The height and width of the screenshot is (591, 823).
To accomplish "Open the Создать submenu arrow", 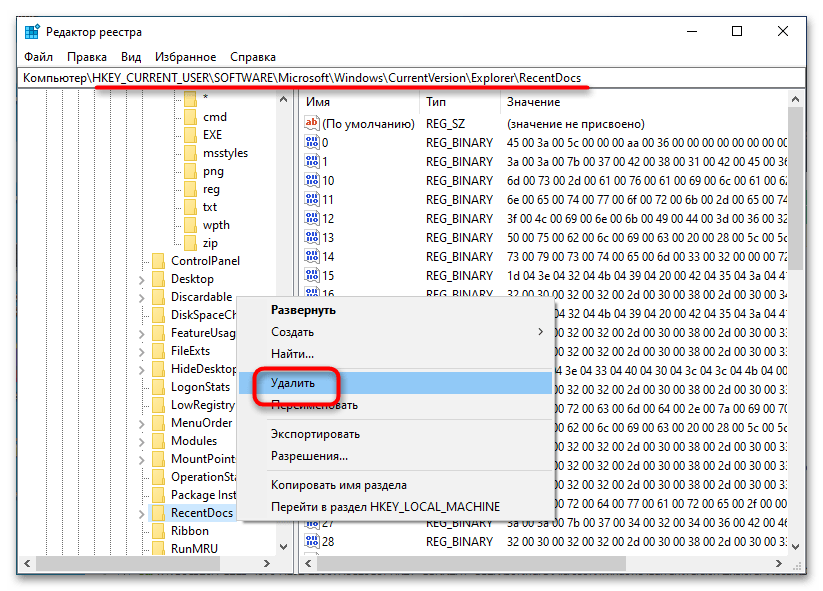I will coord(541,332).
